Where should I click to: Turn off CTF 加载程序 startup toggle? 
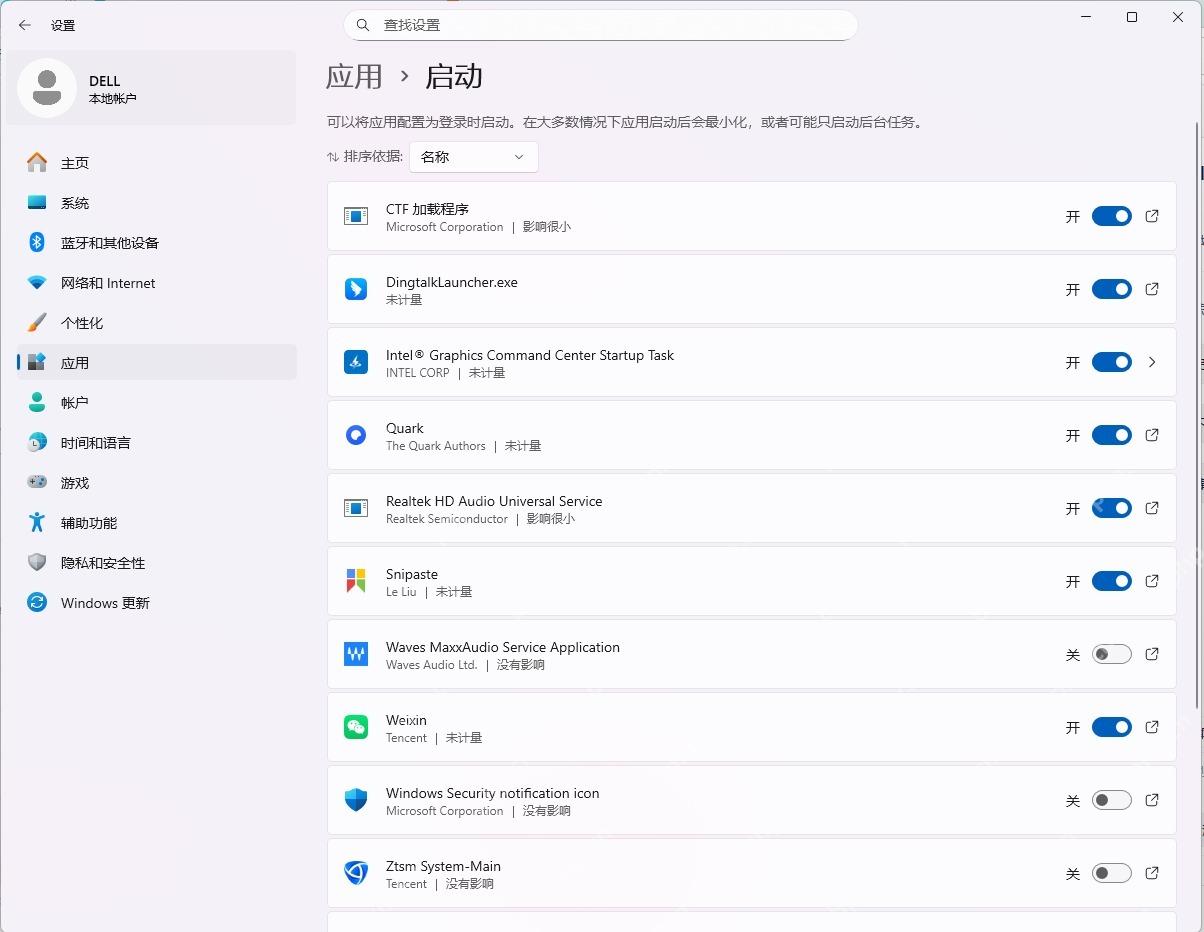1111,216
